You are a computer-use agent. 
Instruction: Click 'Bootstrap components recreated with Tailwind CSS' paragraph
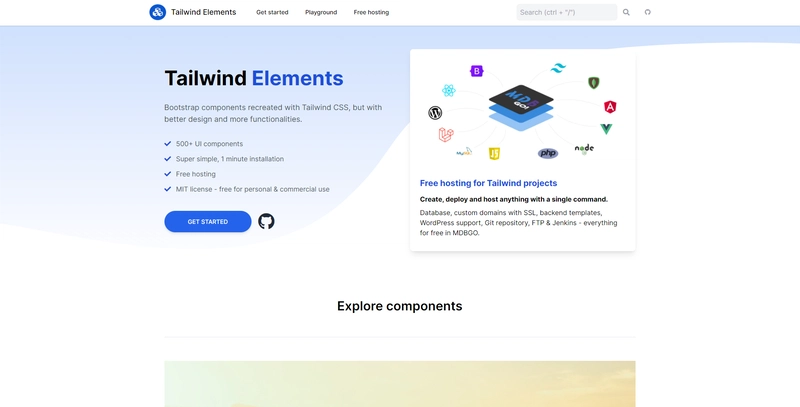click(x=273, y=113)
